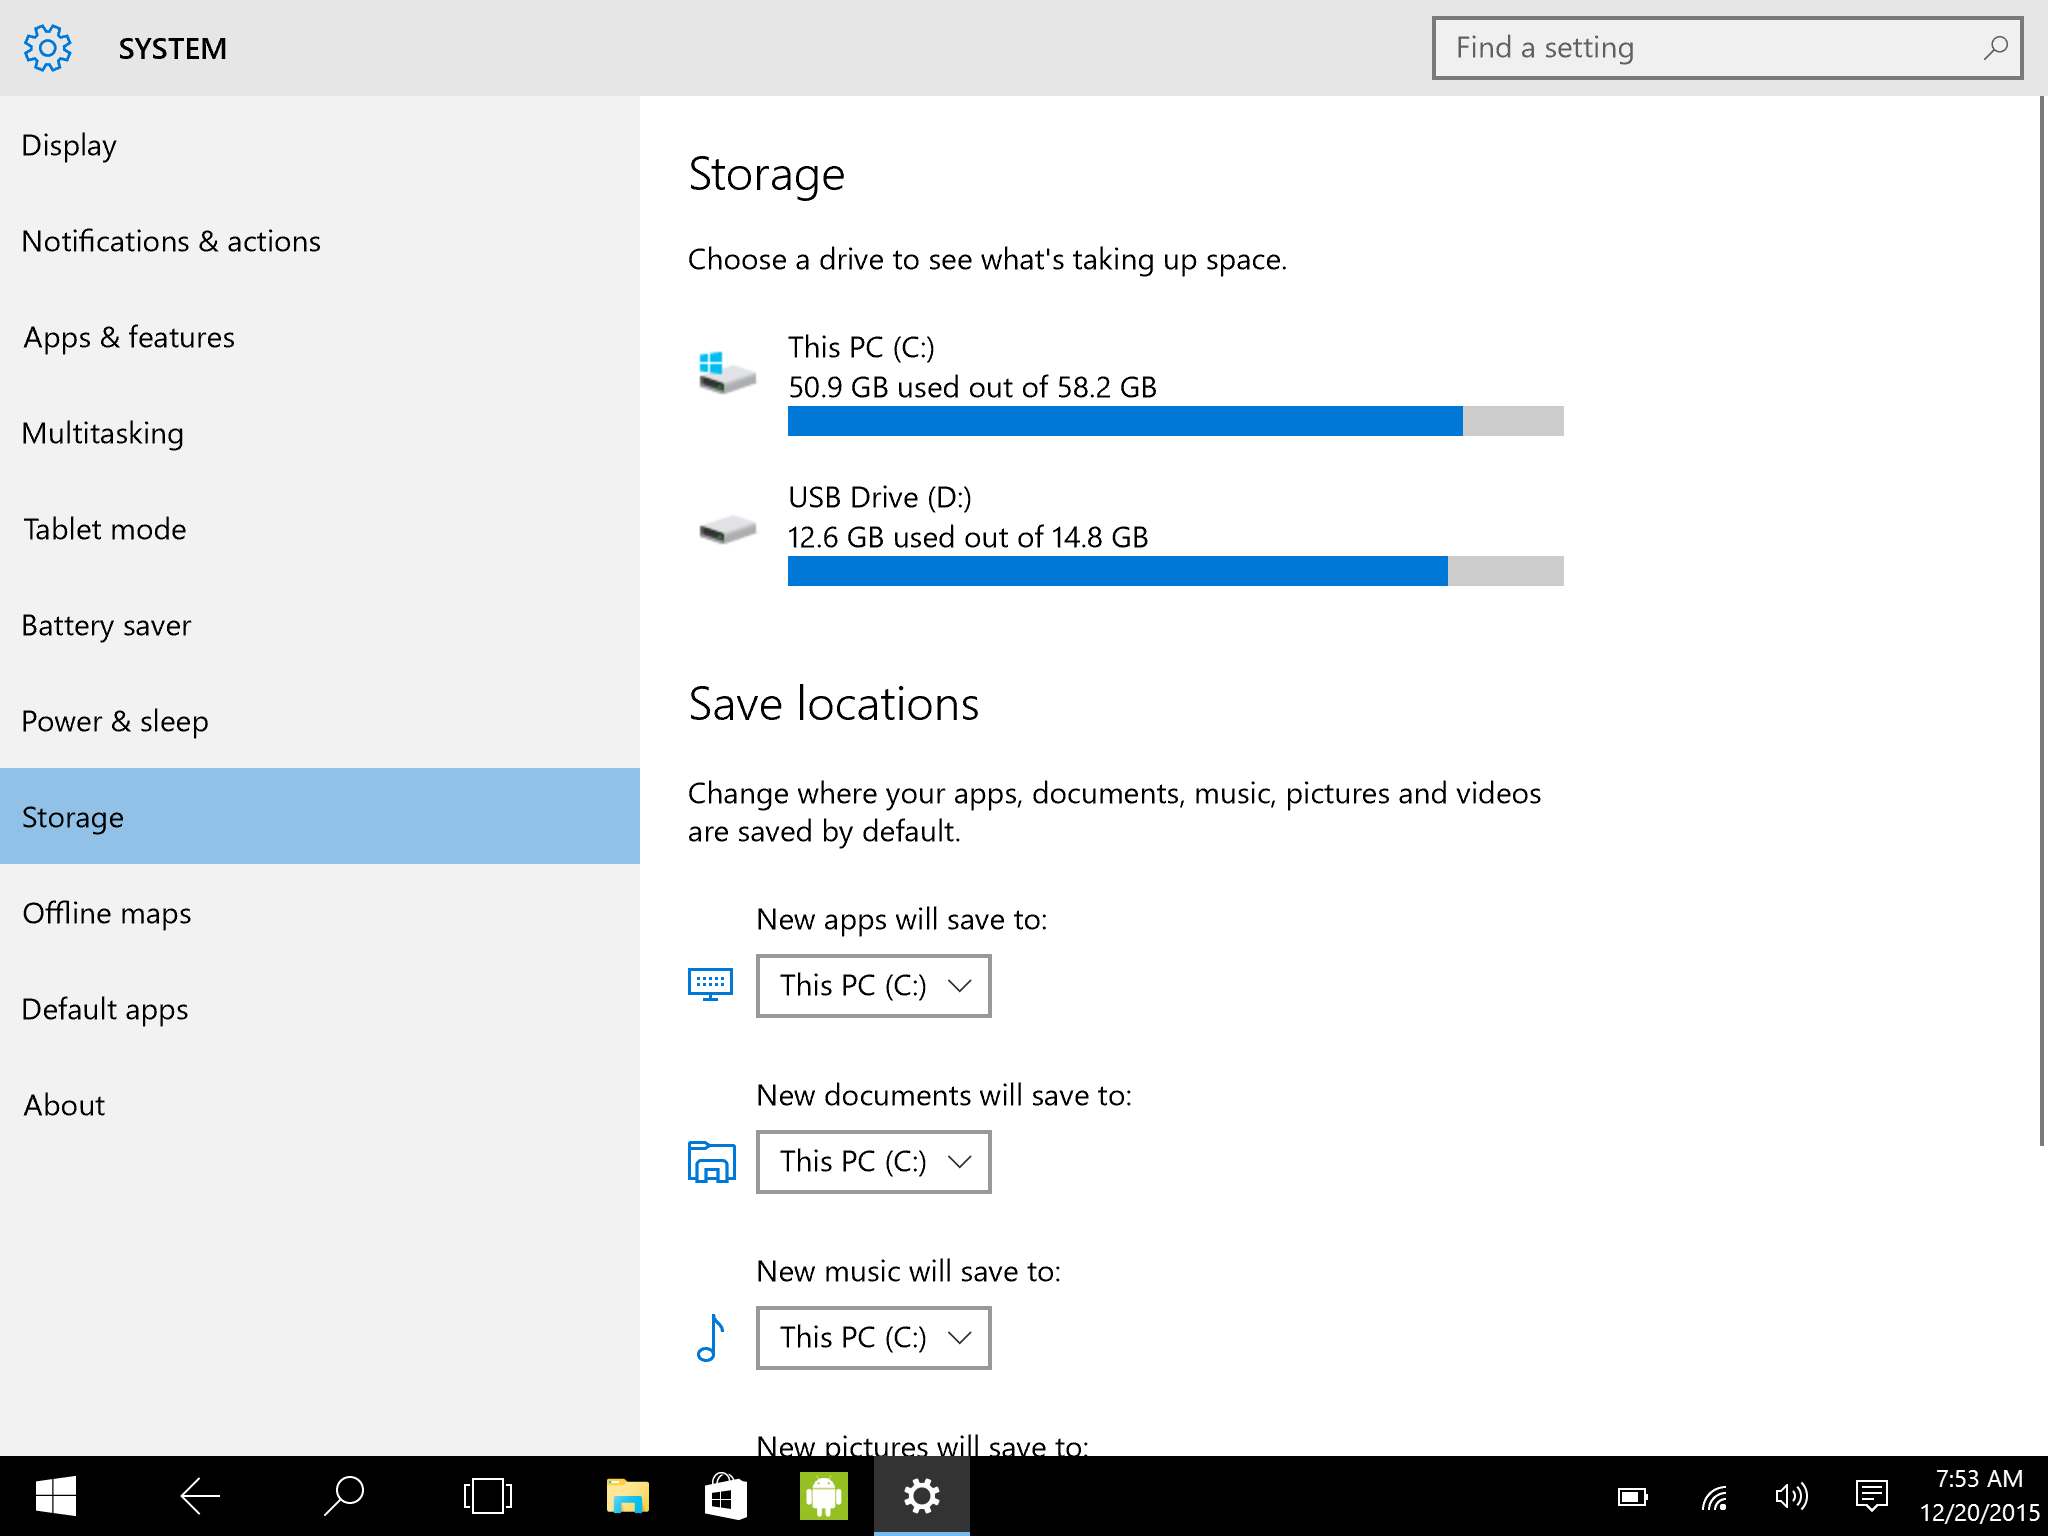Open the Android app in taskbar
Screen dimensions: 2048x1536
[823, 1496]
